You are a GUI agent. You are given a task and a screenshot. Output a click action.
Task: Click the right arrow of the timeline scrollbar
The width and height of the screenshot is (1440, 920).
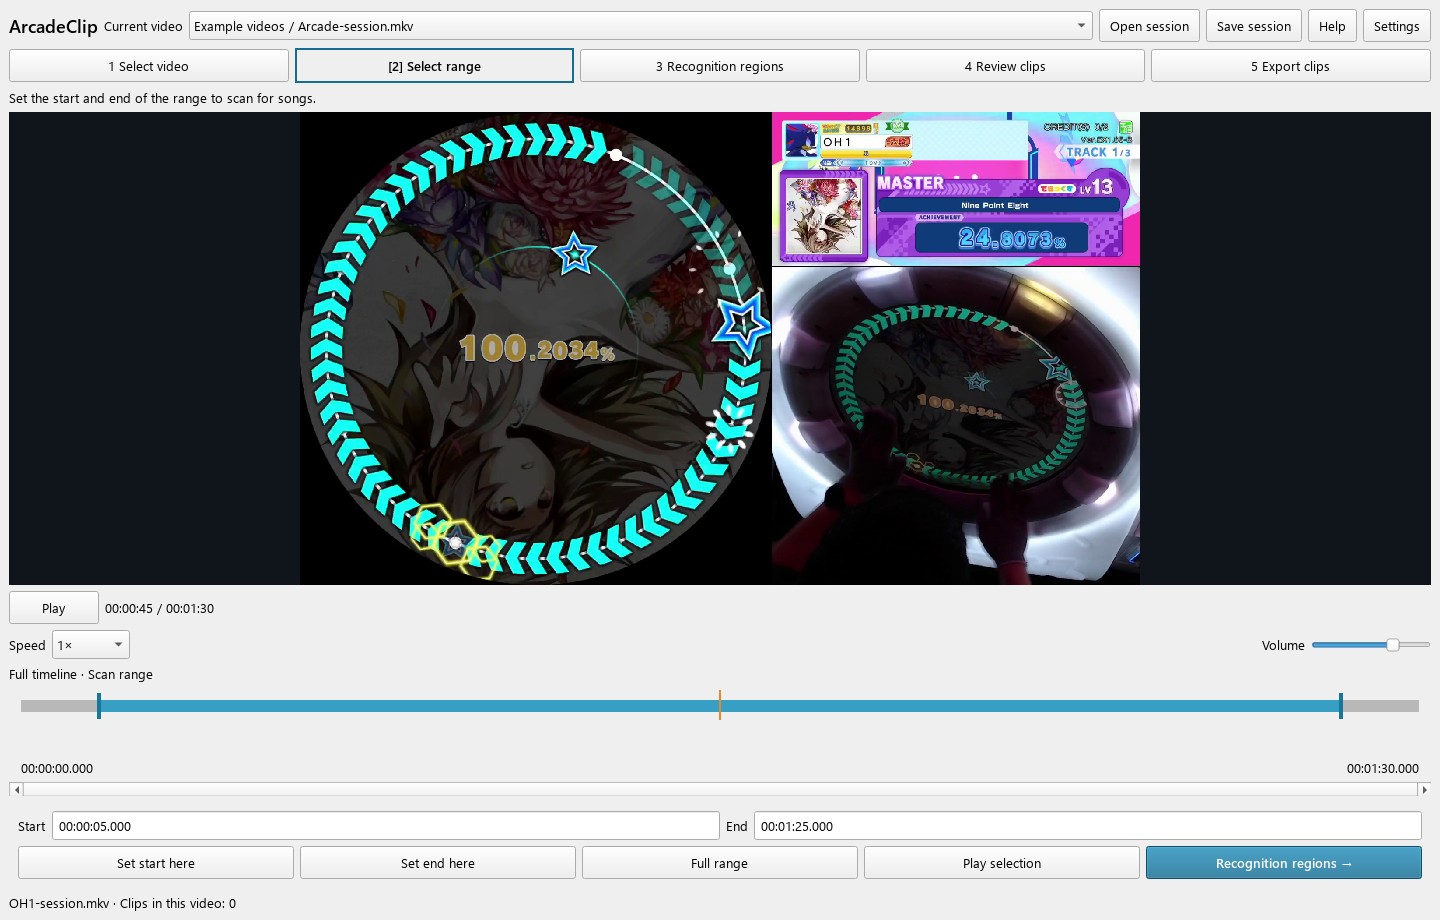[1424, 789]
